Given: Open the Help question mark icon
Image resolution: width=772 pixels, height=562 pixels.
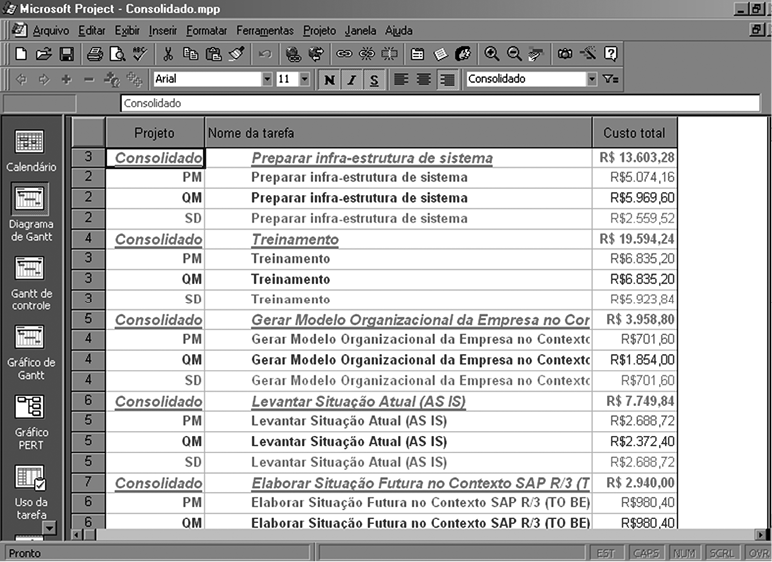Looking at the screenshot, I should point(611,54).
